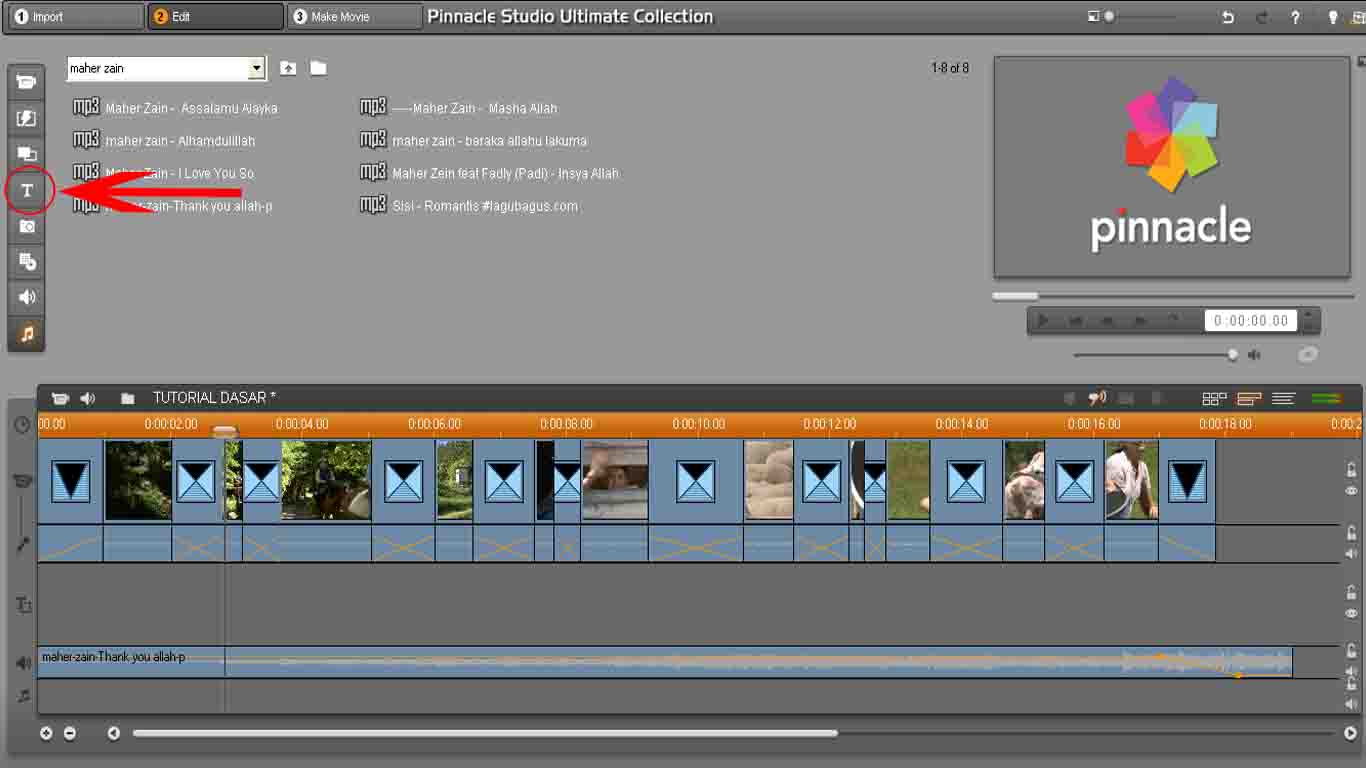The width and height of the screenshot is (1366, 768).
Task: Select "Maher Zain - Masha Allah" mp3
Action: 459,108
